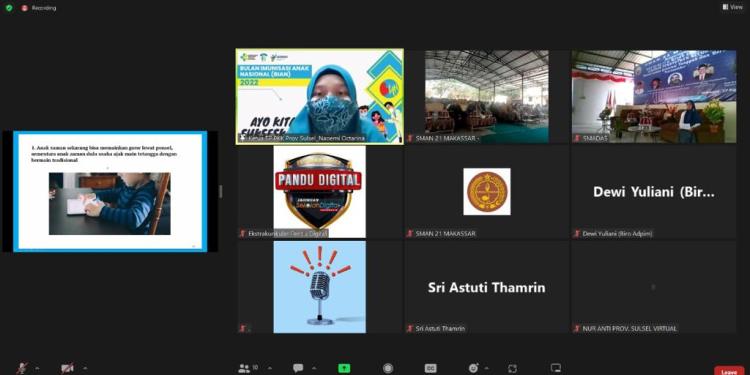Click the child-with-tablet photo in shared slide
Screen dimensions: 750x375
point(110,204)
